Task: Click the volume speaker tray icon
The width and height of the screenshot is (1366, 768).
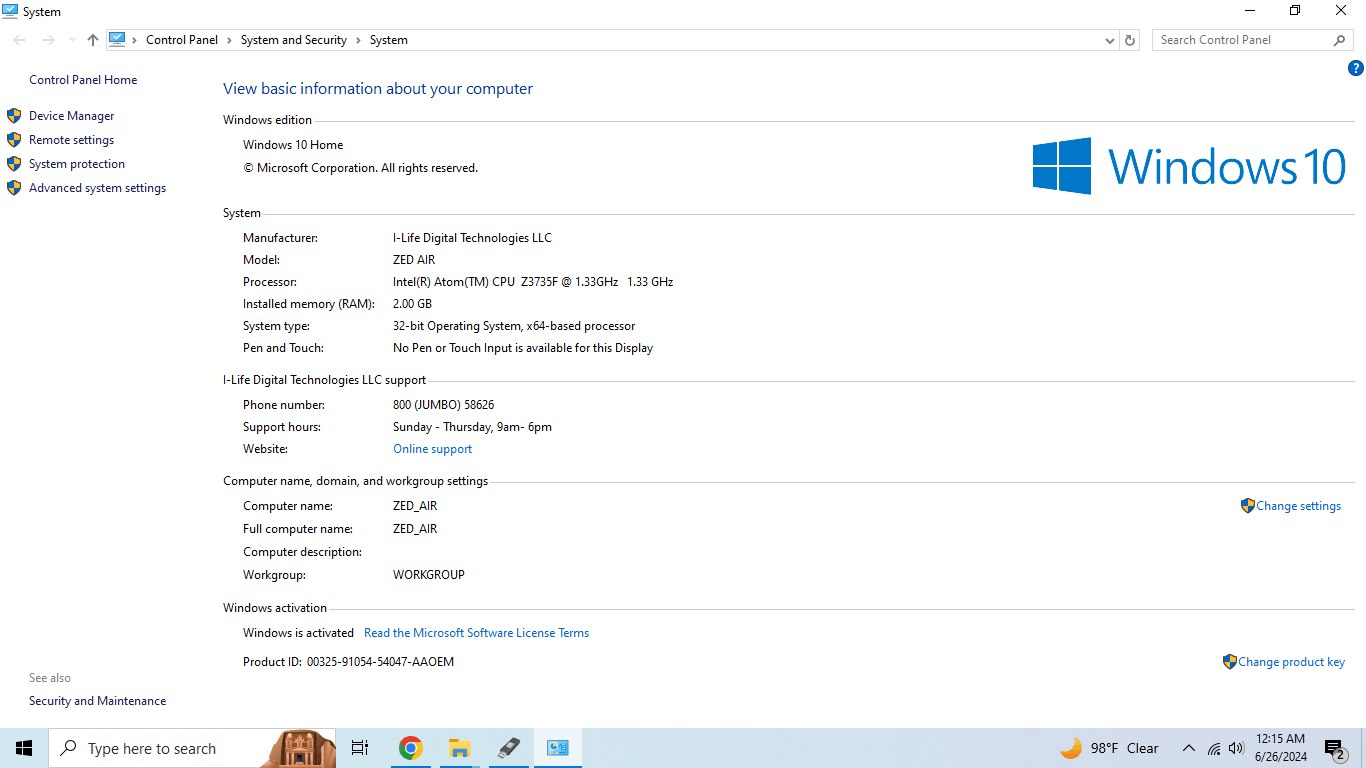Action: tap(1236, 748)
